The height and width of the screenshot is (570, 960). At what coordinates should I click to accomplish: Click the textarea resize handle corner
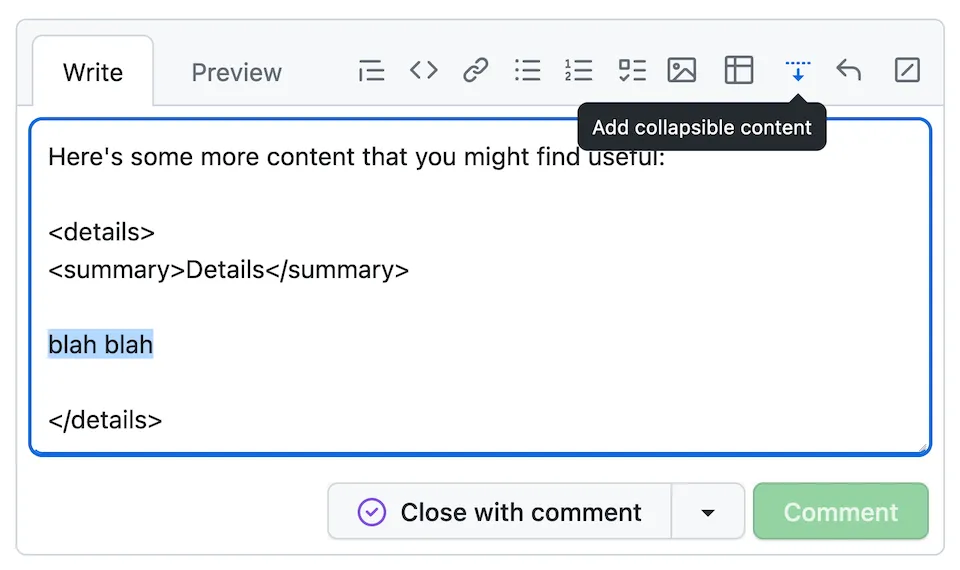(x=923, y=448)
